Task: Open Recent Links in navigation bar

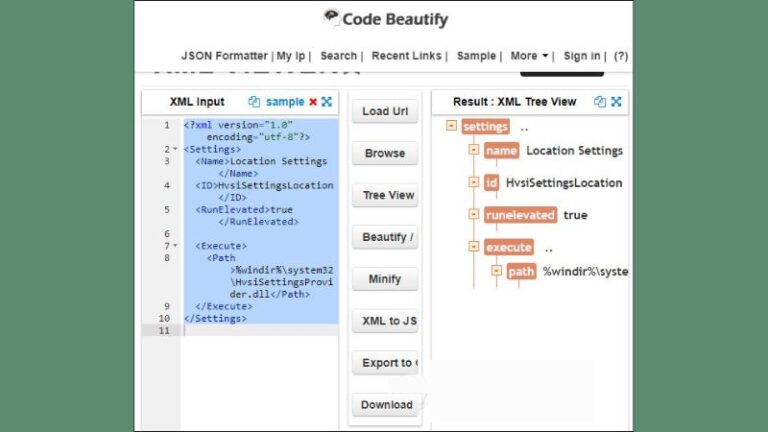Action: (x=408, y=56)
